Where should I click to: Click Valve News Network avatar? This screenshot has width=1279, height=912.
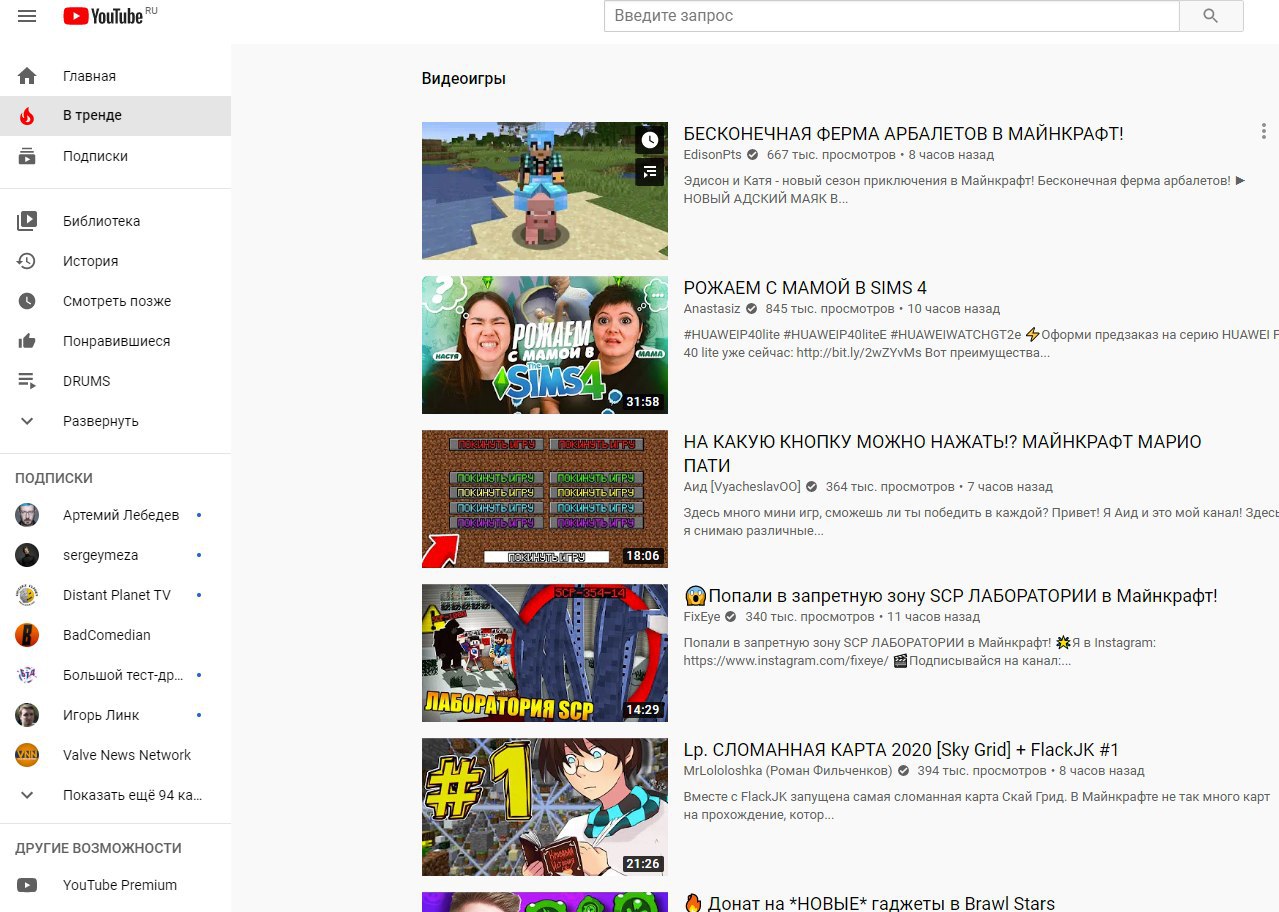[x=27, y=755]
